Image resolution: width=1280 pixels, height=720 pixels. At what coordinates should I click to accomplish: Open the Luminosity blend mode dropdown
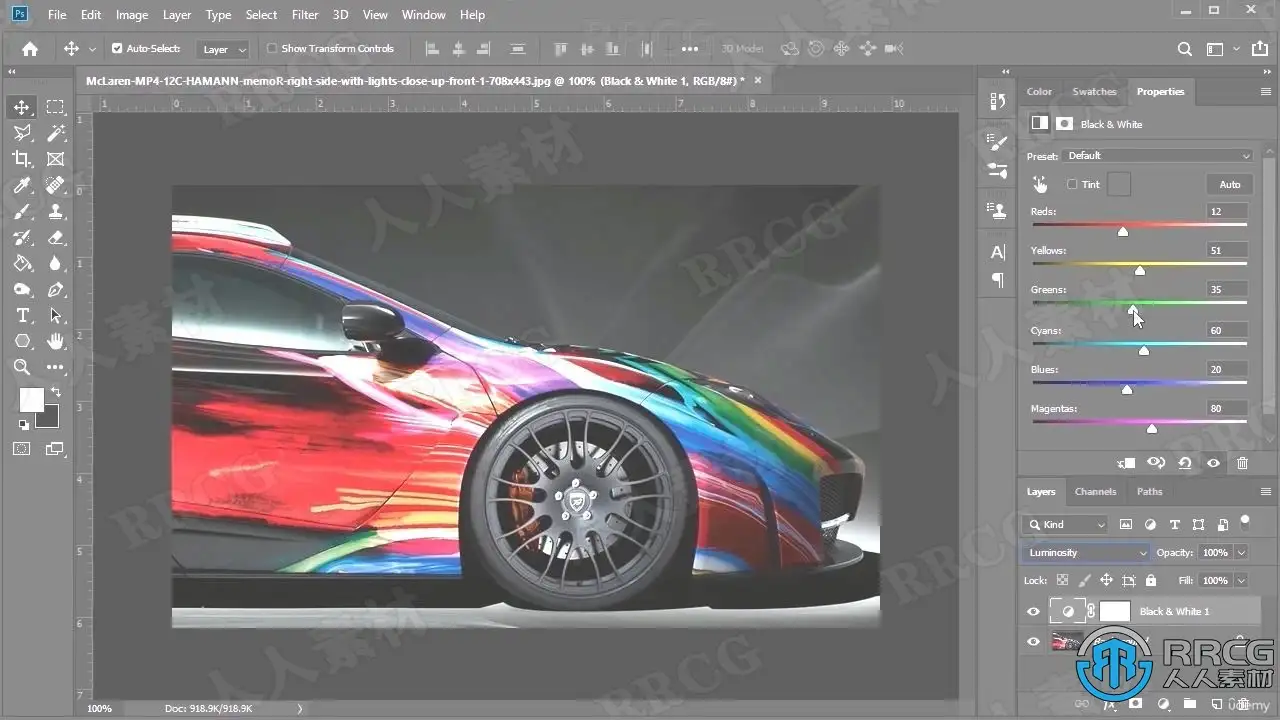[1086, 552]
